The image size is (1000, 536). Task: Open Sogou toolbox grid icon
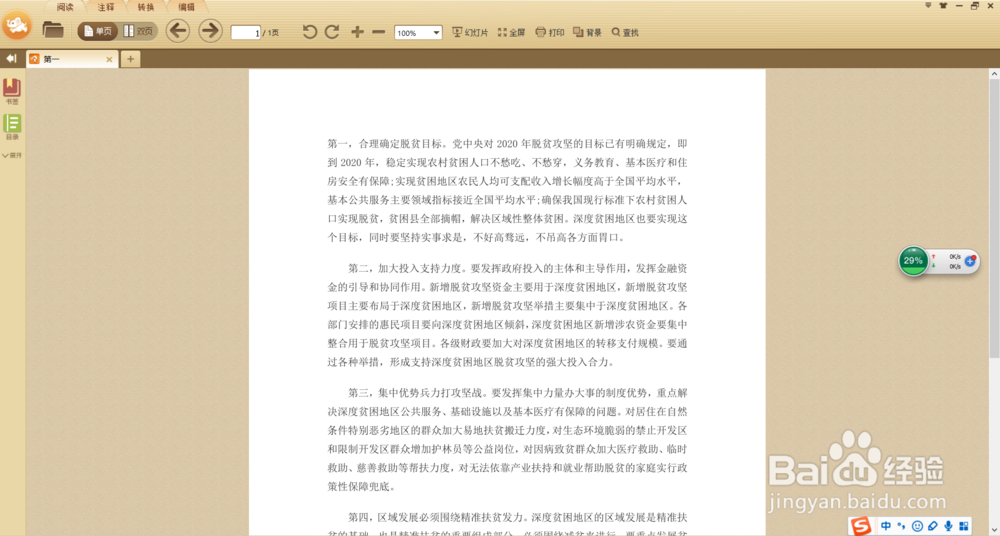[963, 526]
